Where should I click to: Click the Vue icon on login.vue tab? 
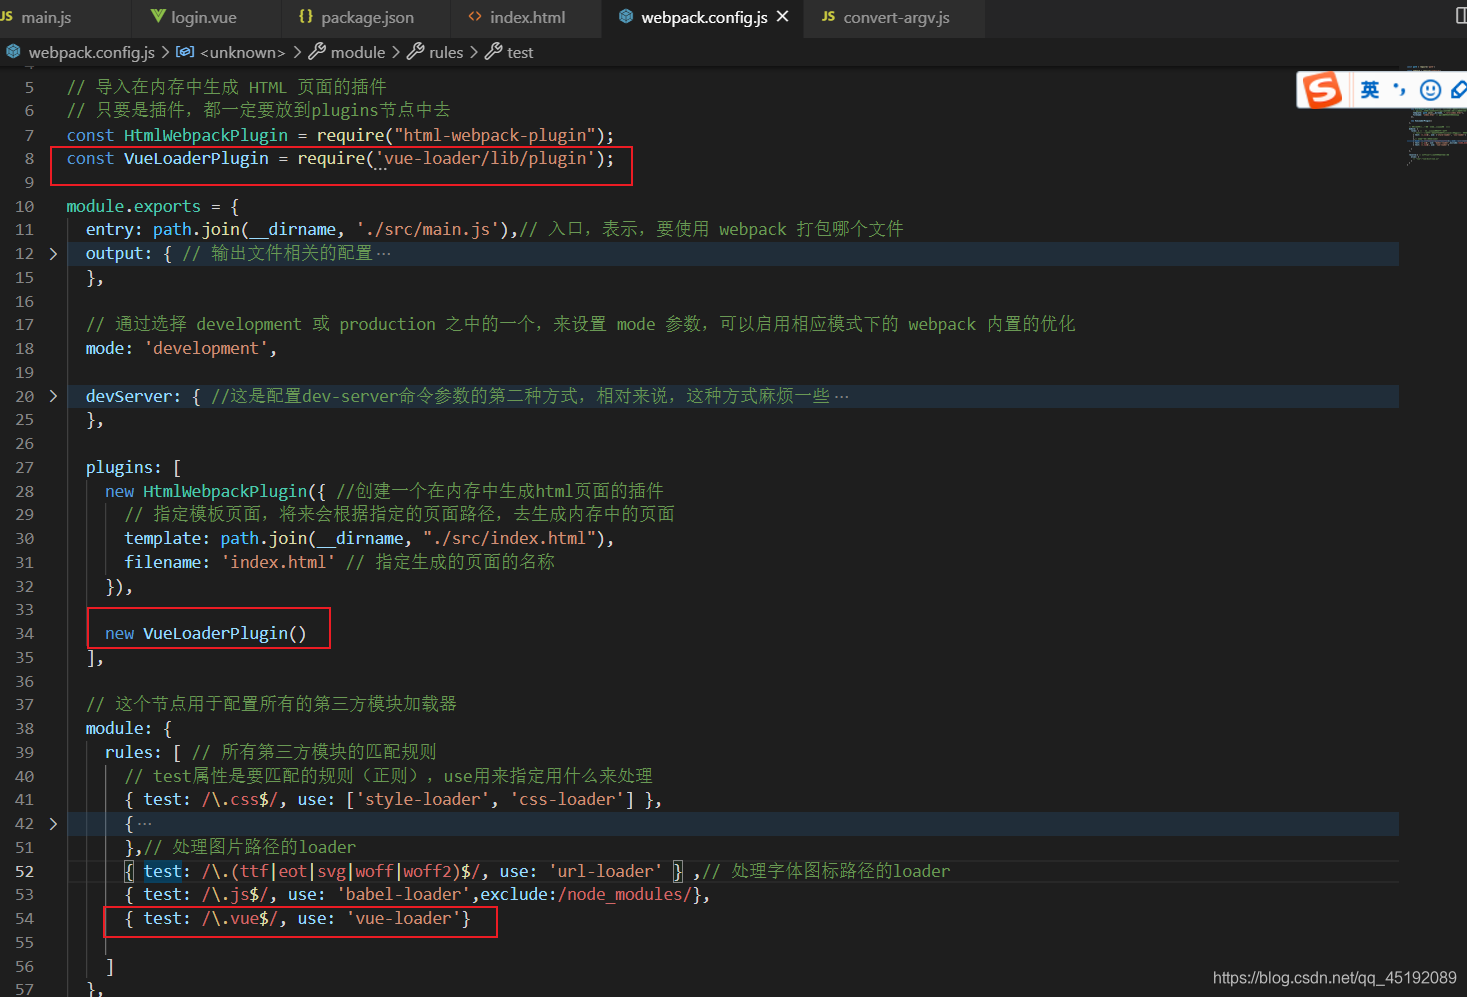click(158, 17)
